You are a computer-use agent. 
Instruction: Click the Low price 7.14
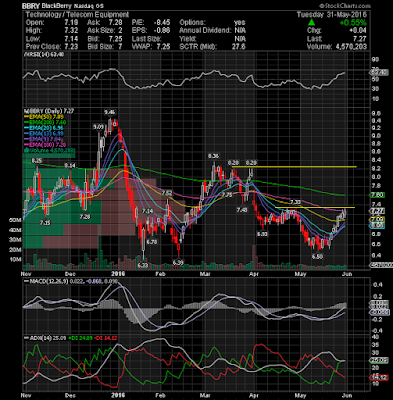(x=71, y=39)
